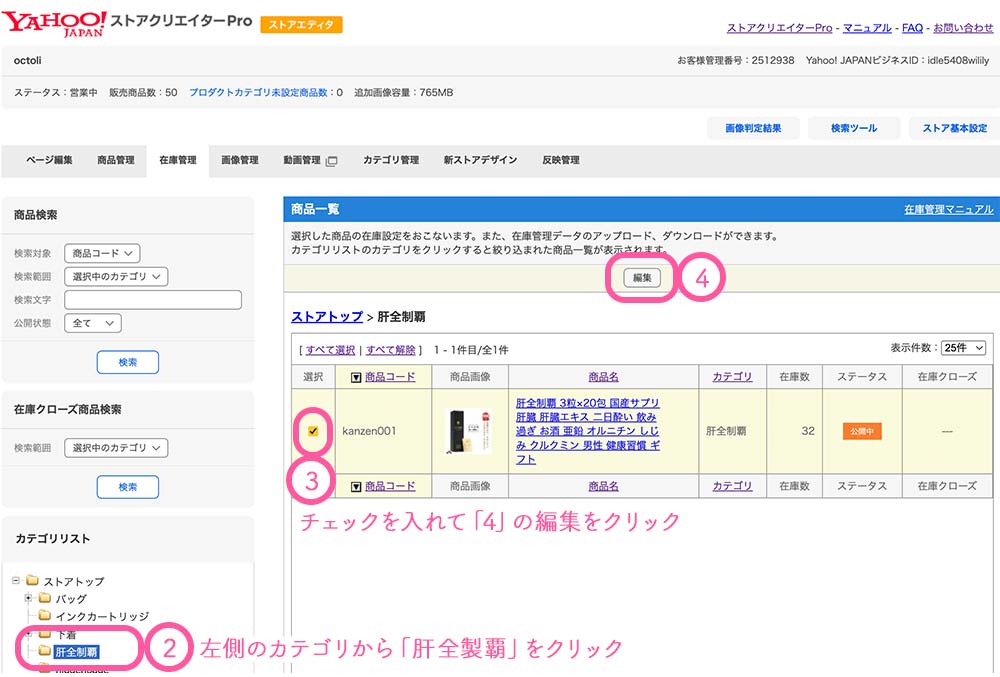1000x677 pixels.
Task: Click the バッグ folder icon
Action: [x=44, y=598]
